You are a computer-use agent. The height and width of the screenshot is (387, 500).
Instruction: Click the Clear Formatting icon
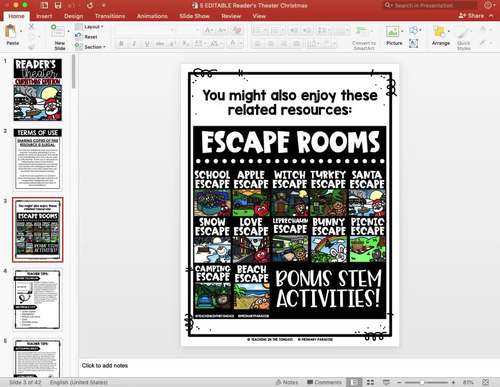coord(237,30)
